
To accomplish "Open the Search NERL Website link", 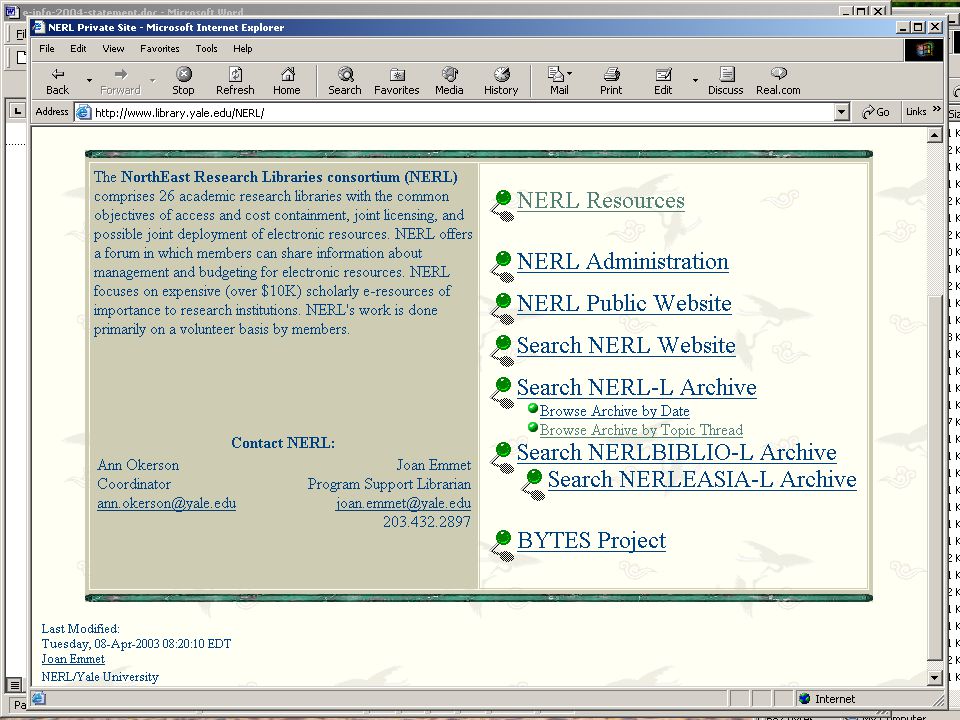I will tap(626, 345).
